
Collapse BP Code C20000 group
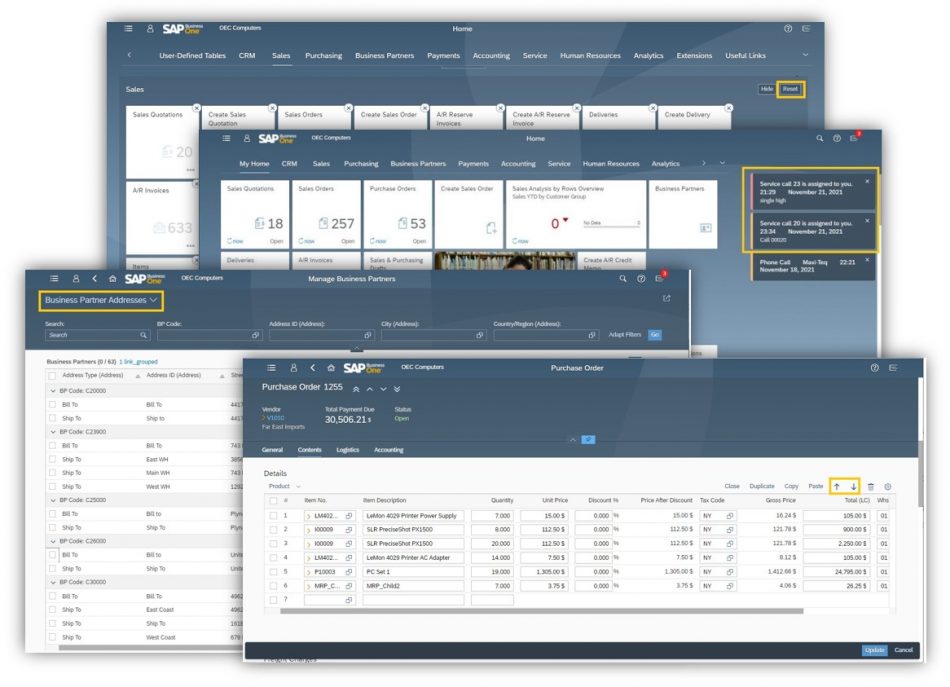[53, 391]
